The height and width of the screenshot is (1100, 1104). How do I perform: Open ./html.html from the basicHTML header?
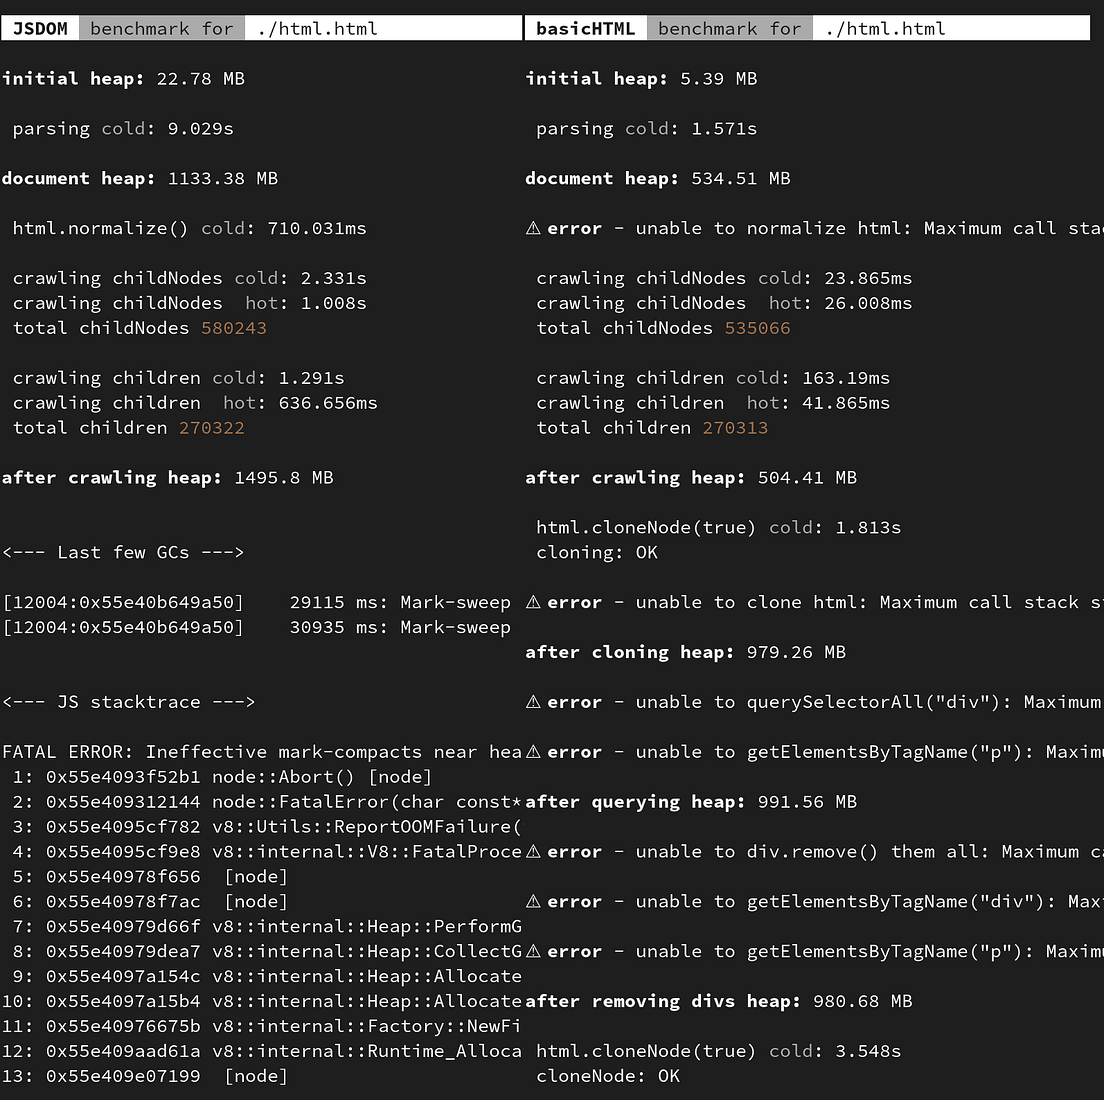tap(885, 28)
